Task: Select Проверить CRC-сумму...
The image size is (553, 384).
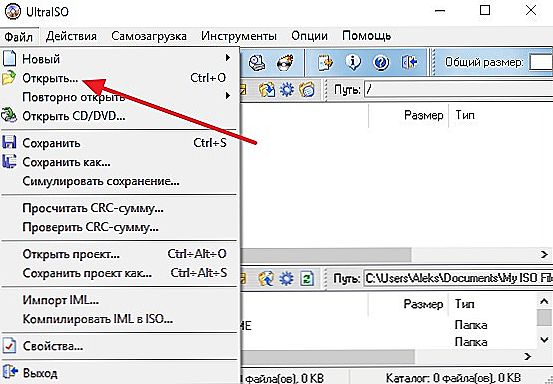Action: 119,227
